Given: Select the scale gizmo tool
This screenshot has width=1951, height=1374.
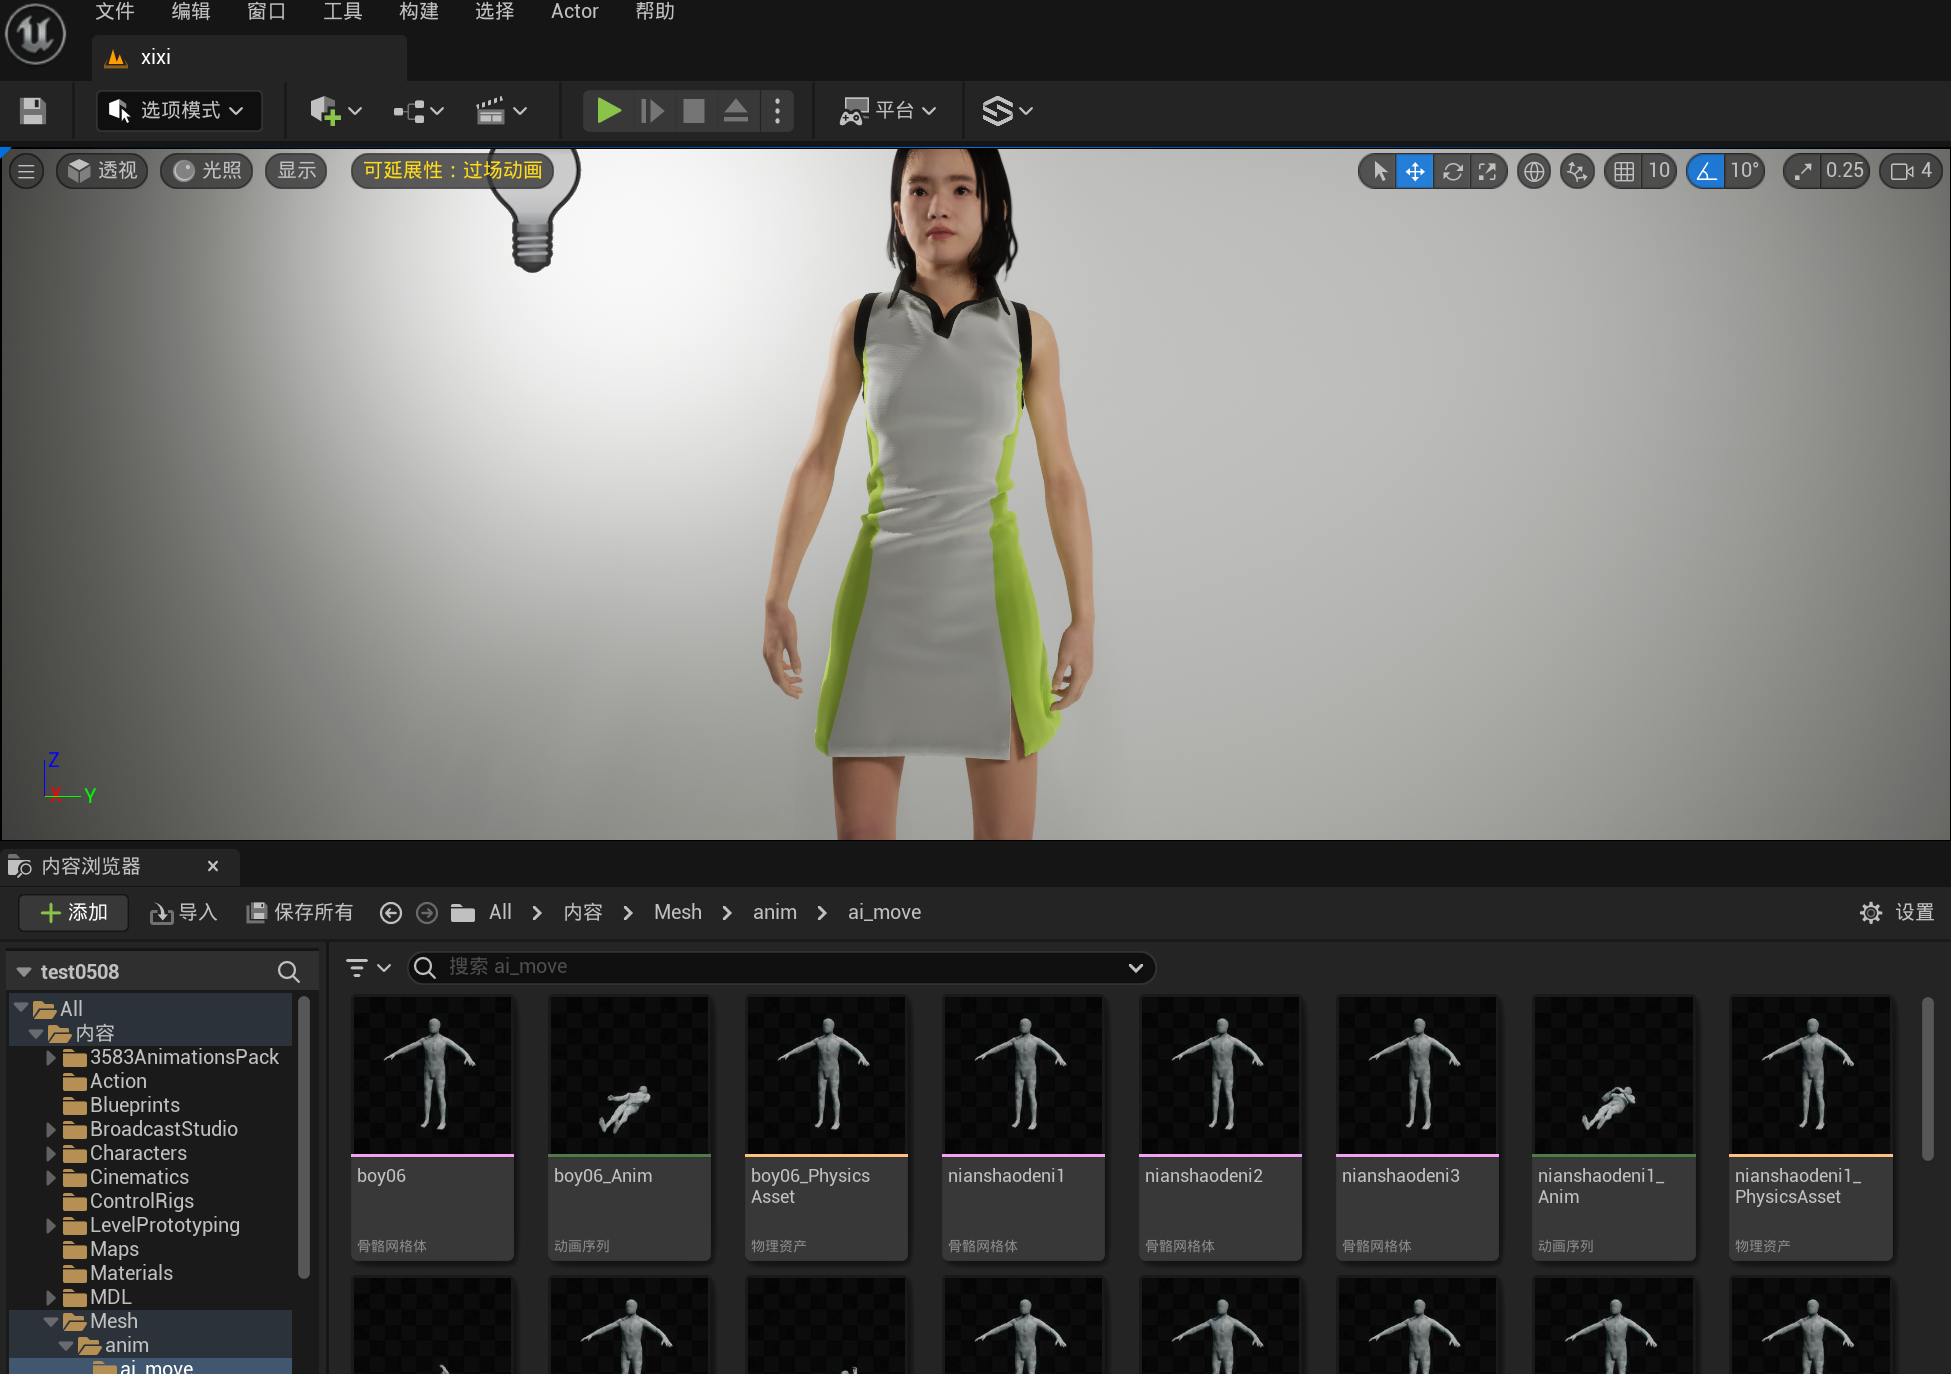Looking at the screenshot, I should 1488,171.
